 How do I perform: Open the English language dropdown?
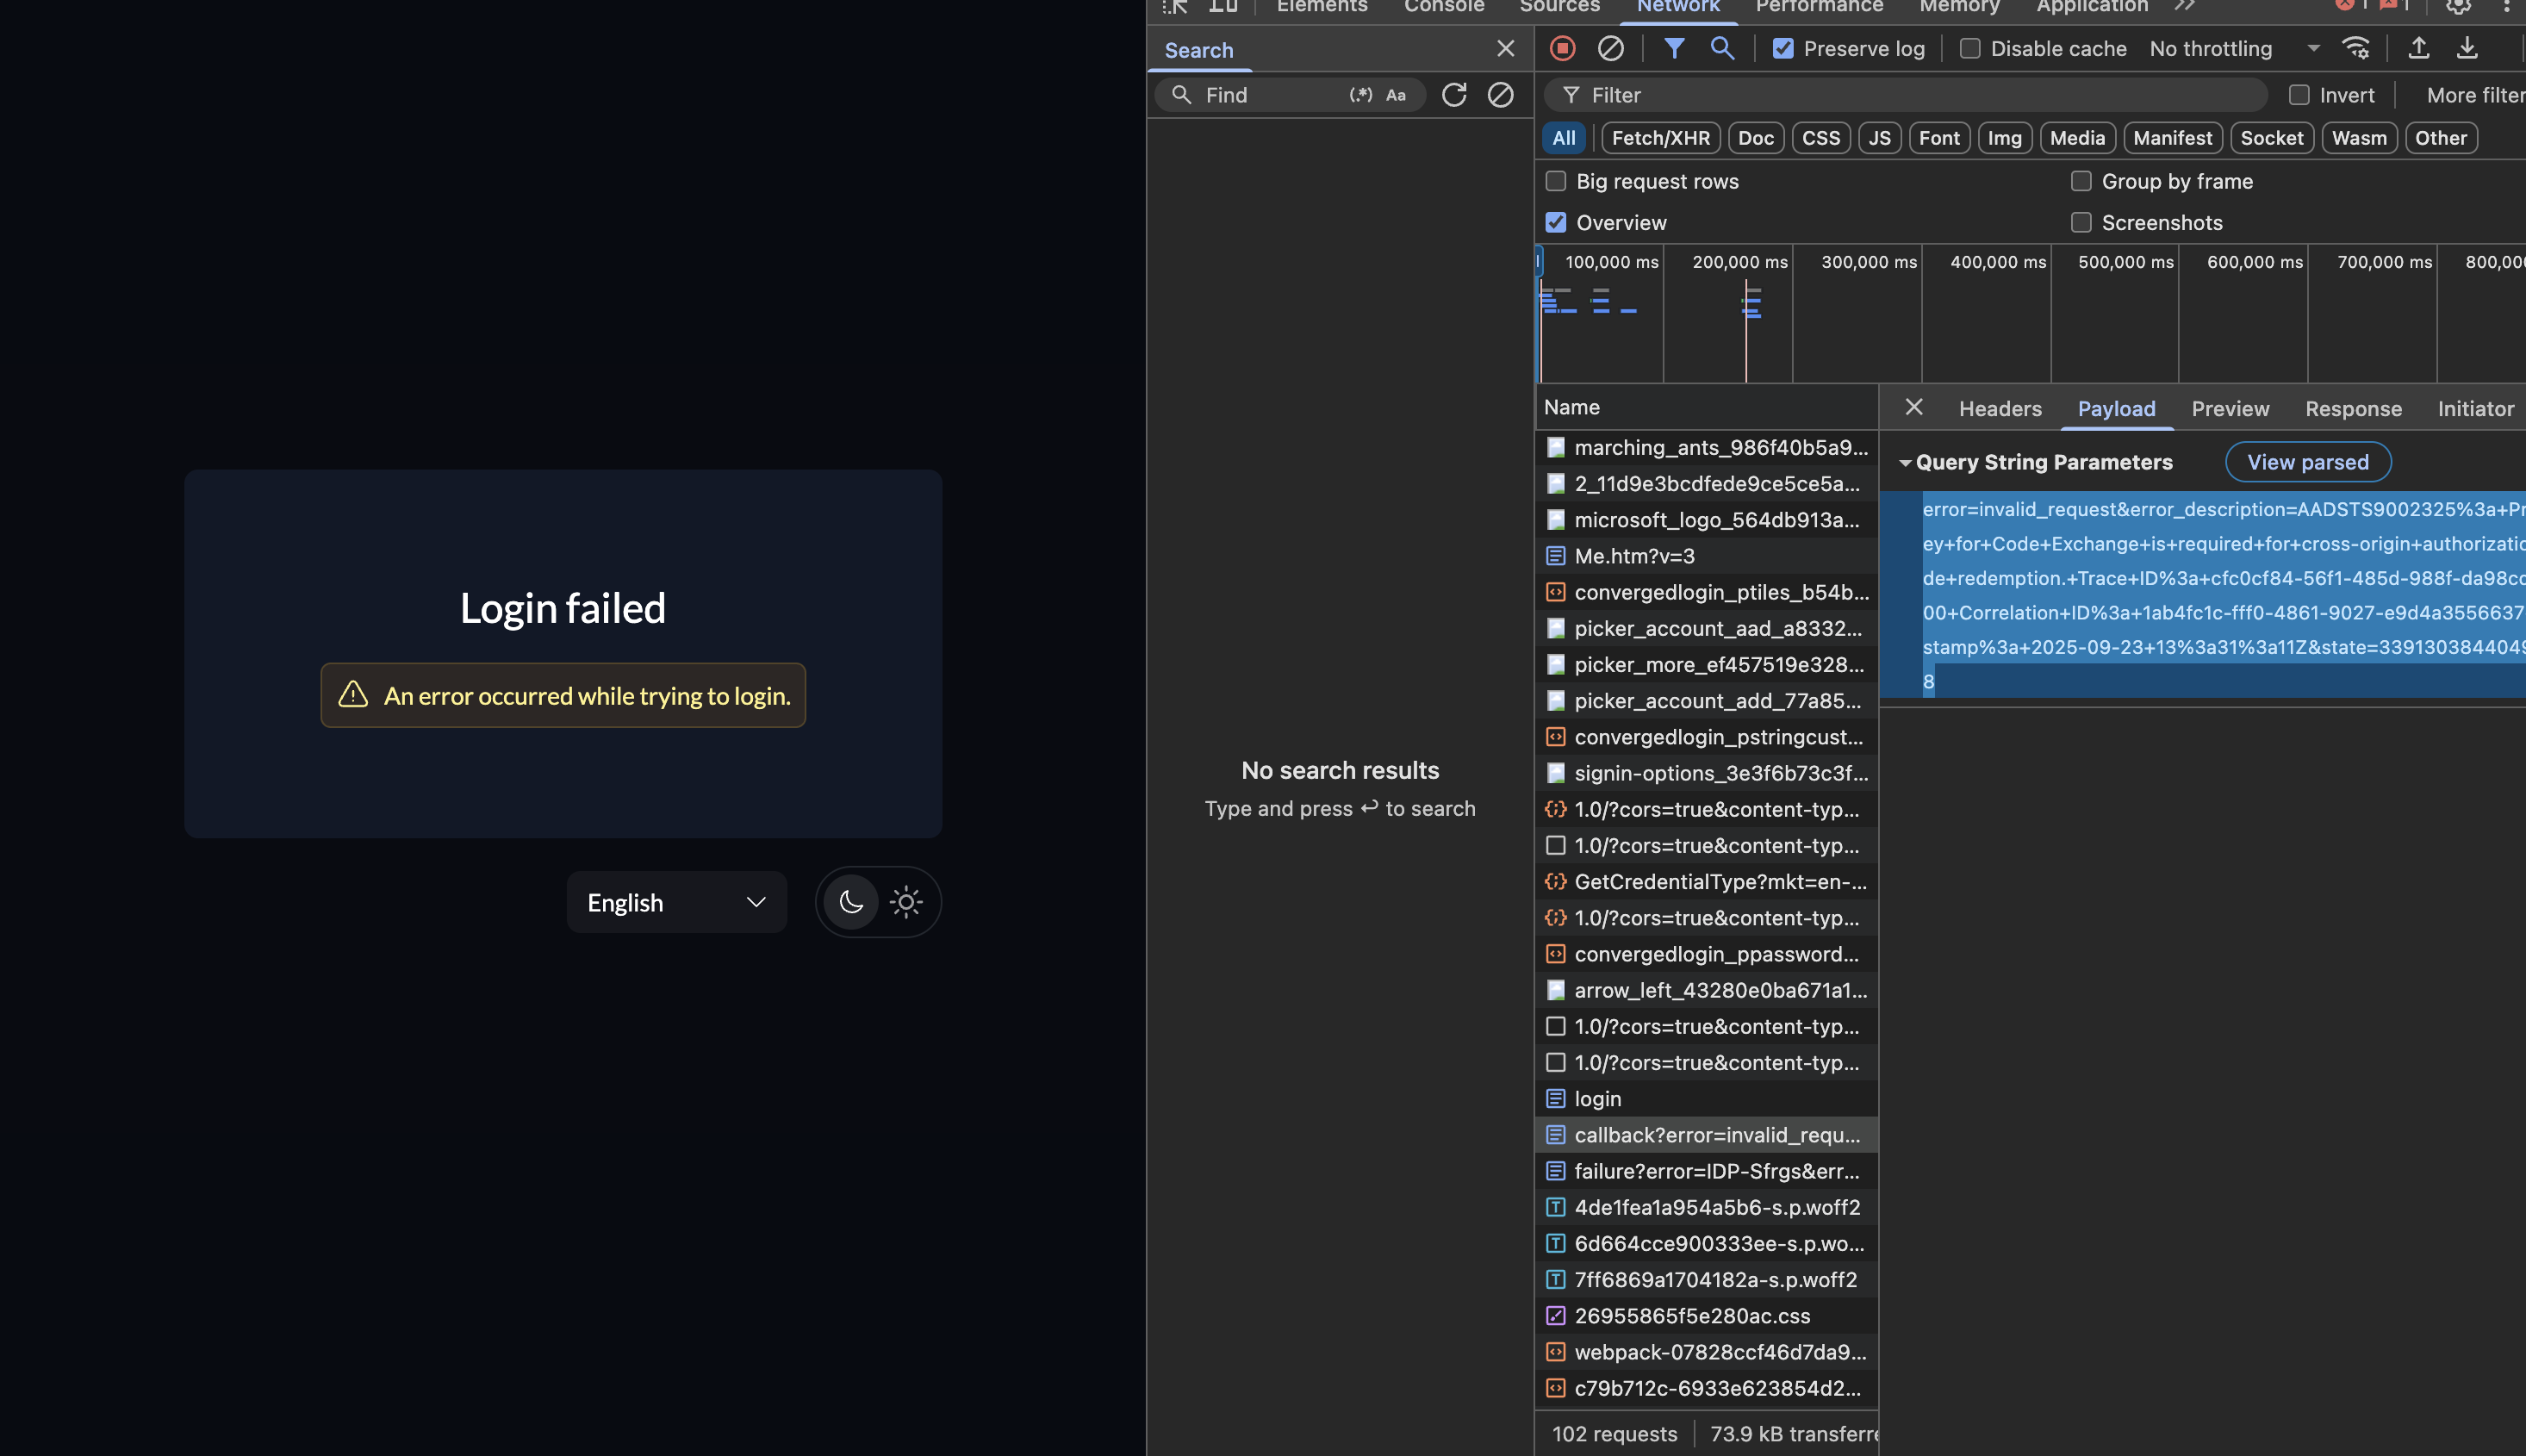[676, 902]
